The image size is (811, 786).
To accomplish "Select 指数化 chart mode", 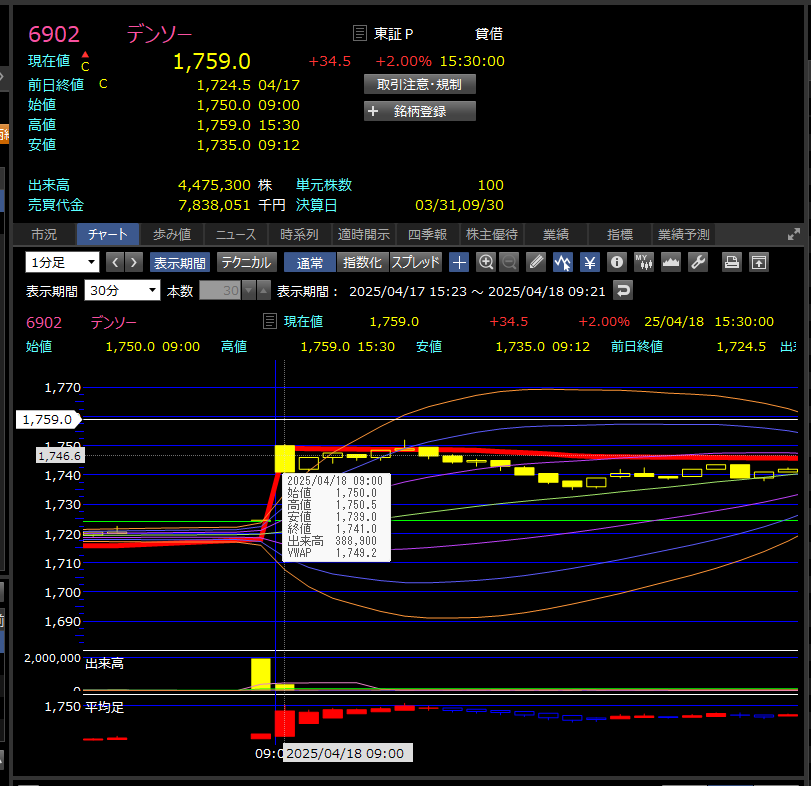I will pyautogui.click(x=363, y=263).
